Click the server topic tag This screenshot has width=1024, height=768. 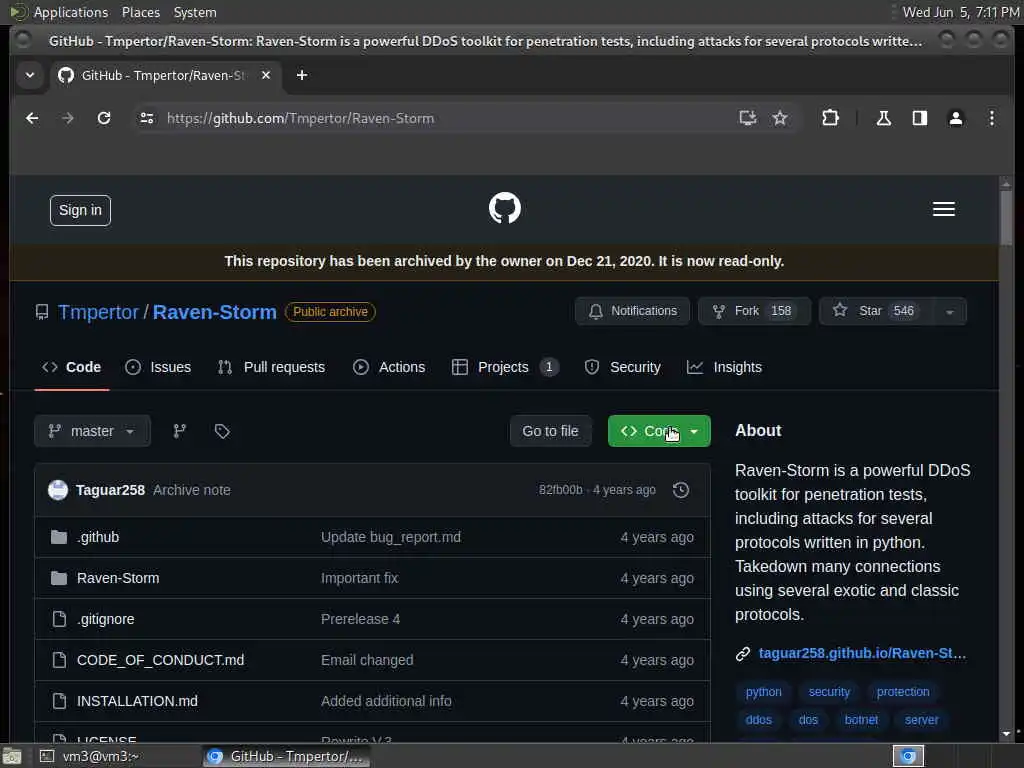pos(921,720)
